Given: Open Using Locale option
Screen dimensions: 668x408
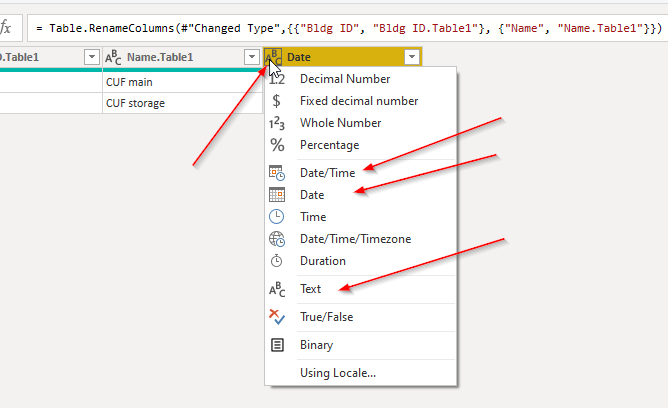Looking at the screenshot, I should click(361, 373).
